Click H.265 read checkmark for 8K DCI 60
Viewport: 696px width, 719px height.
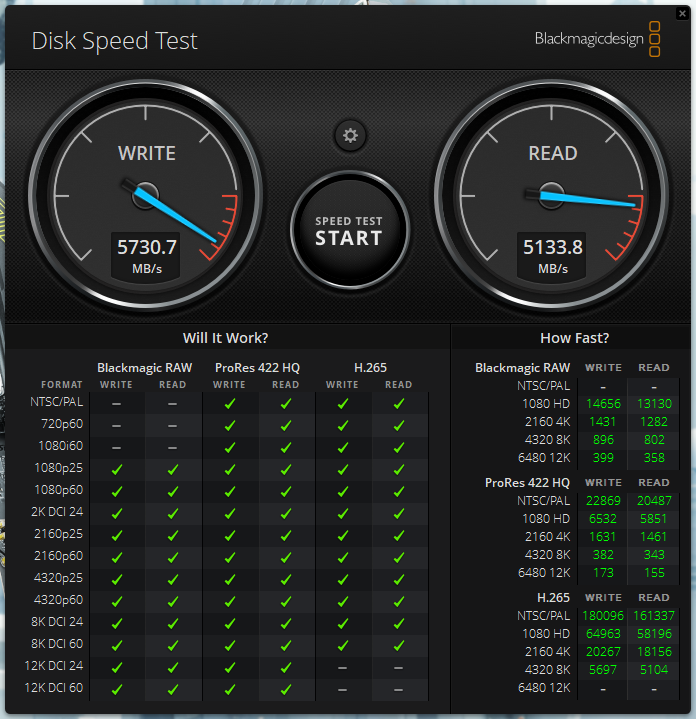[x=398, y=644]
